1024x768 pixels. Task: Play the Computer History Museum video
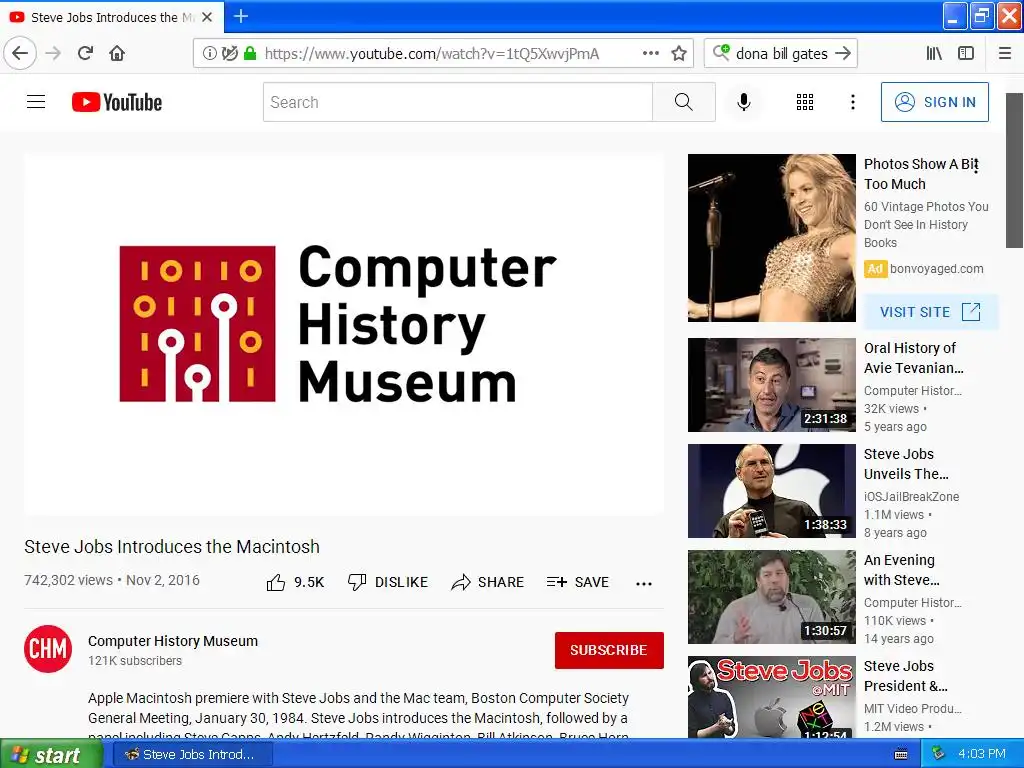point(344,334)
